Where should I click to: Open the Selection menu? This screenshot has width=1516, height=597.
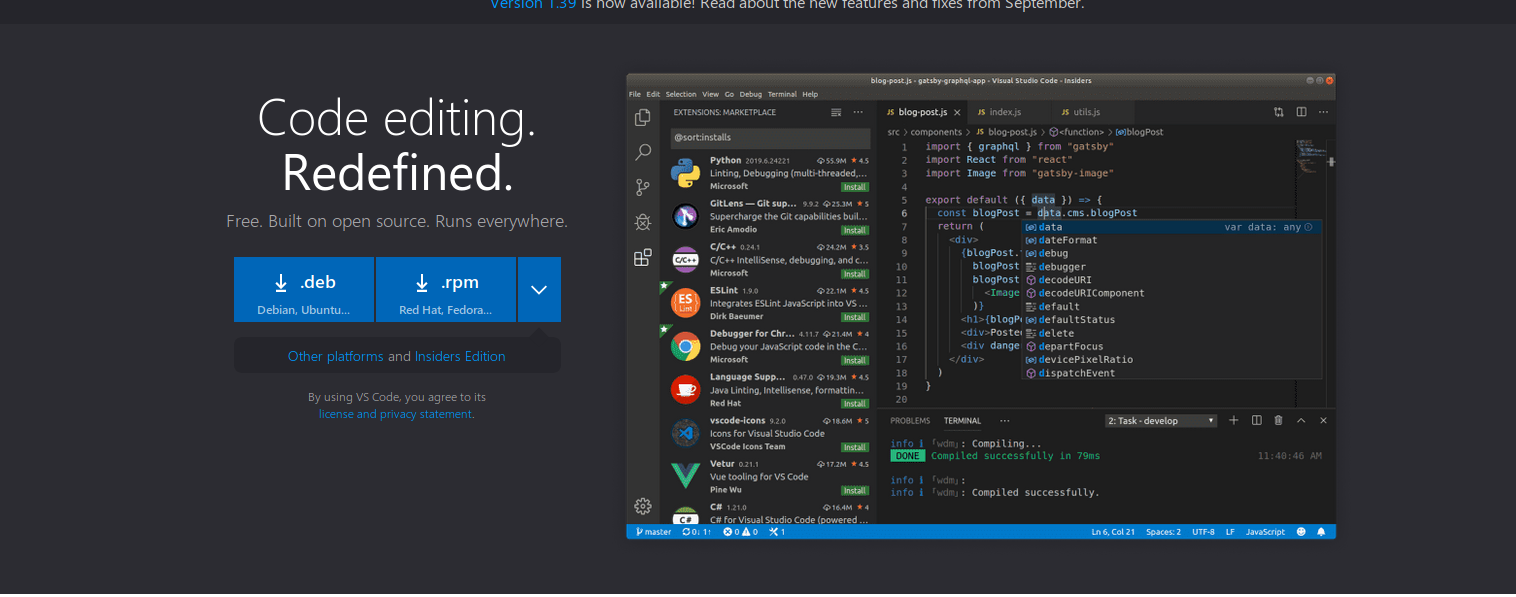pos(681,94)
